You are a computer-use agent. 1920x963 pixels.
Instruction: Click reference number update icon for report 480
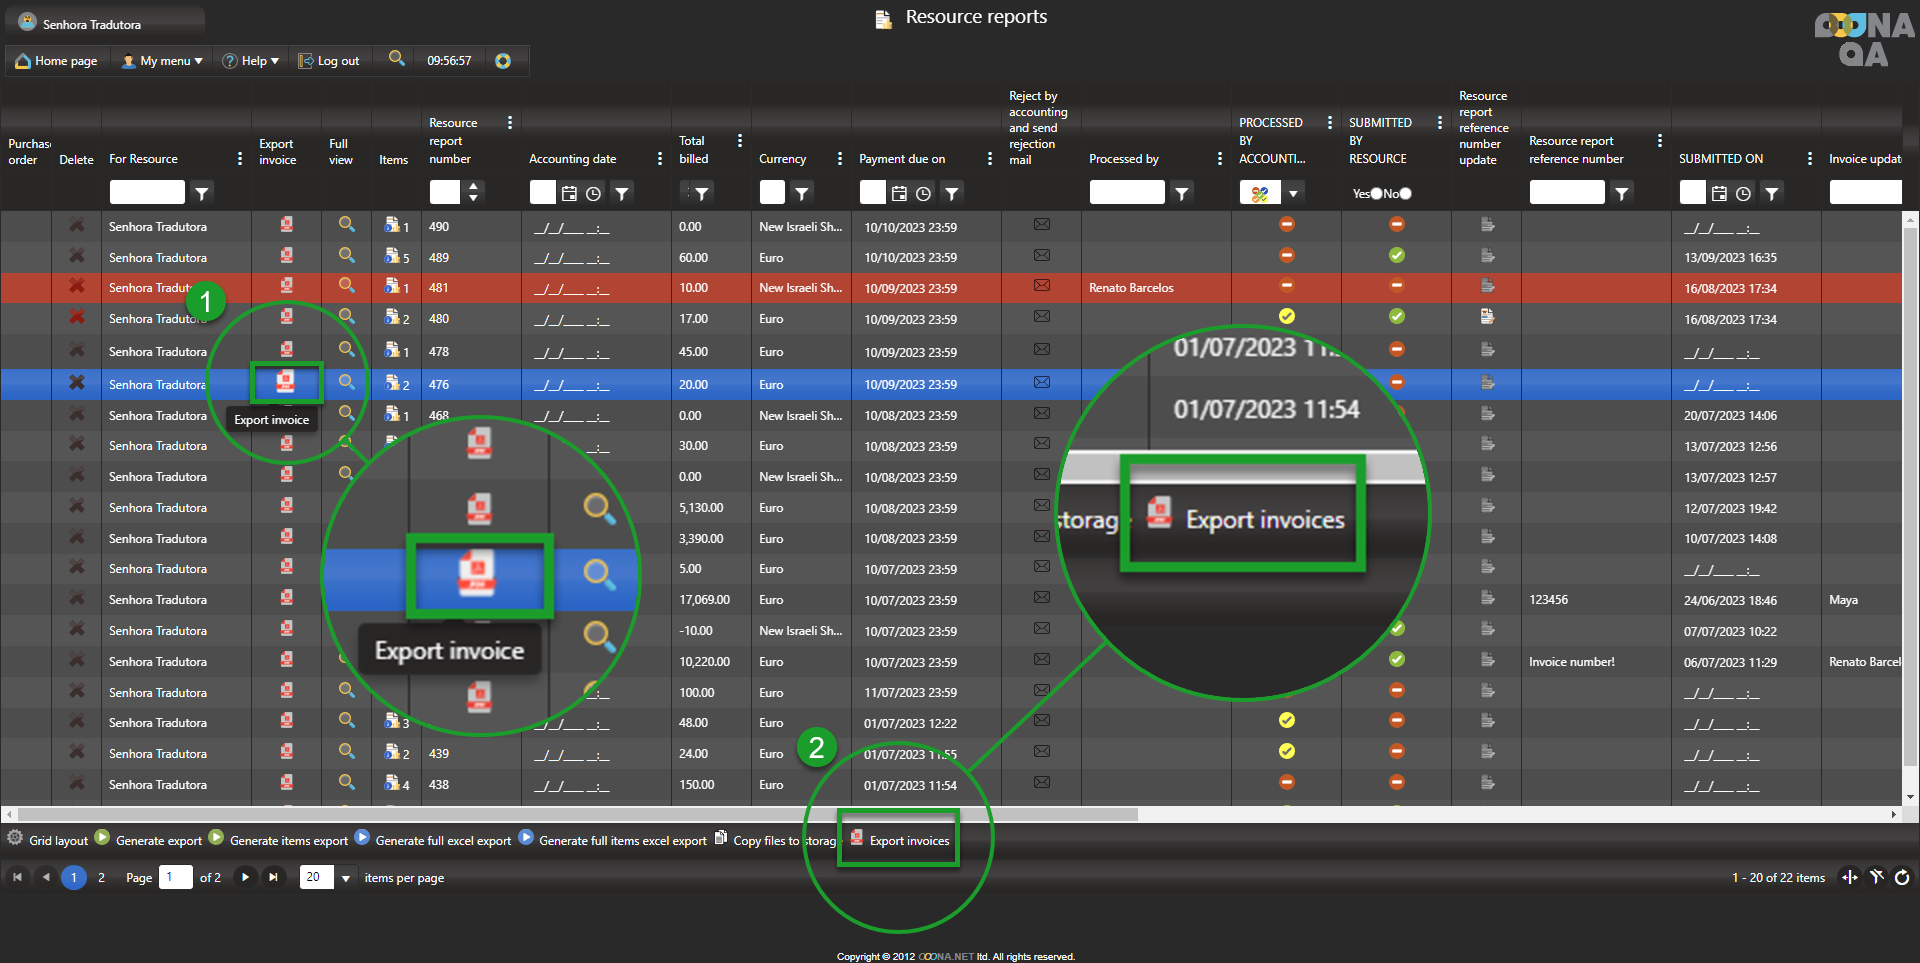tap(1487, 317)
